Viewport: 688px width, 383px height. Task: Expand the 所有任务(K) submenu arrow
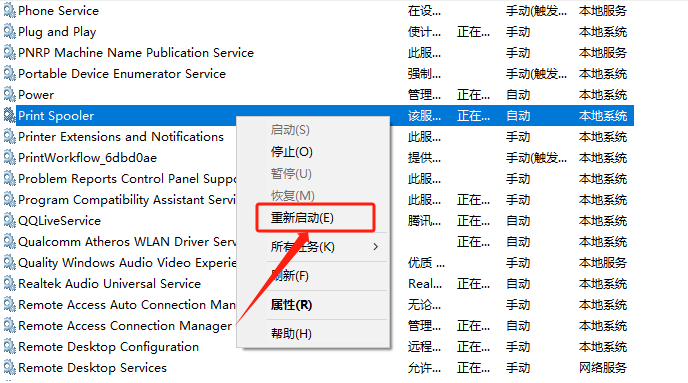point(376,247)
